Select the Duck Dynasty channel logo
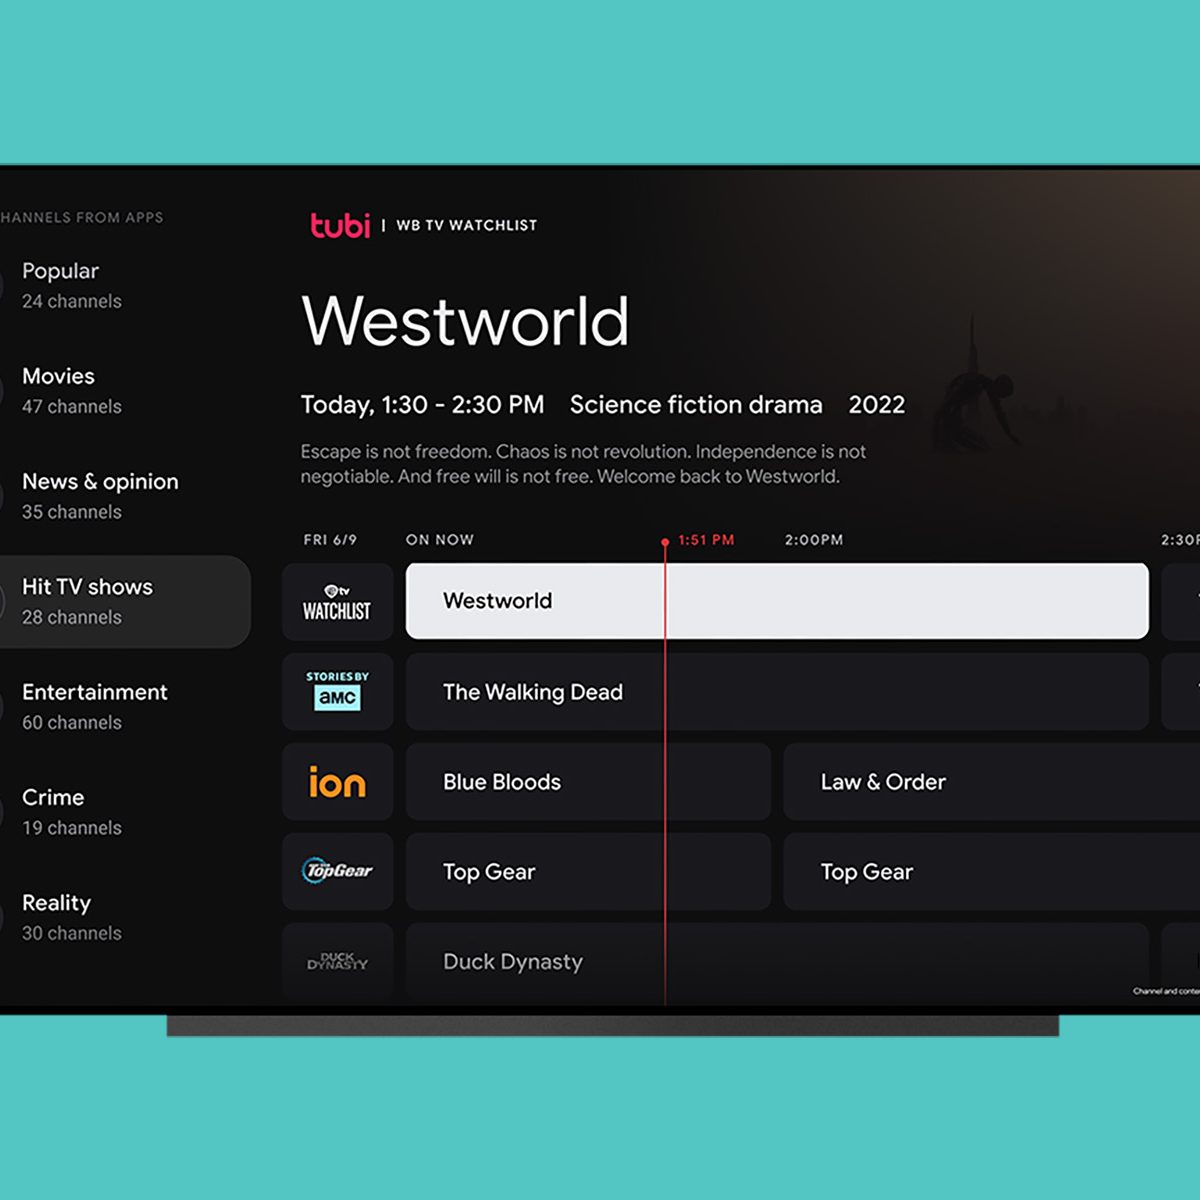The width and height of the screenshot is (1200, 1200). pyautogui.click(x=337, y=962)
